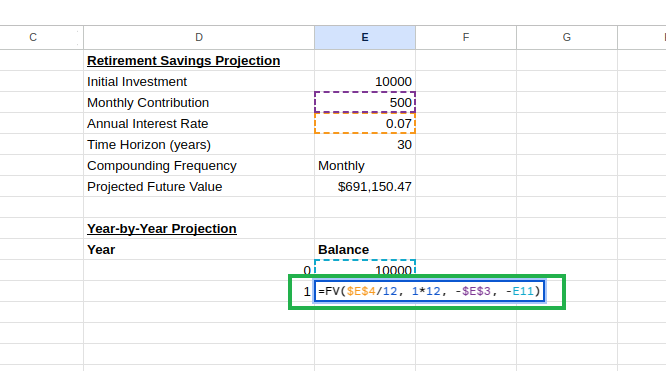Select the year 1 cell
The image size is (666, 371).
click(x=199, y=292)
